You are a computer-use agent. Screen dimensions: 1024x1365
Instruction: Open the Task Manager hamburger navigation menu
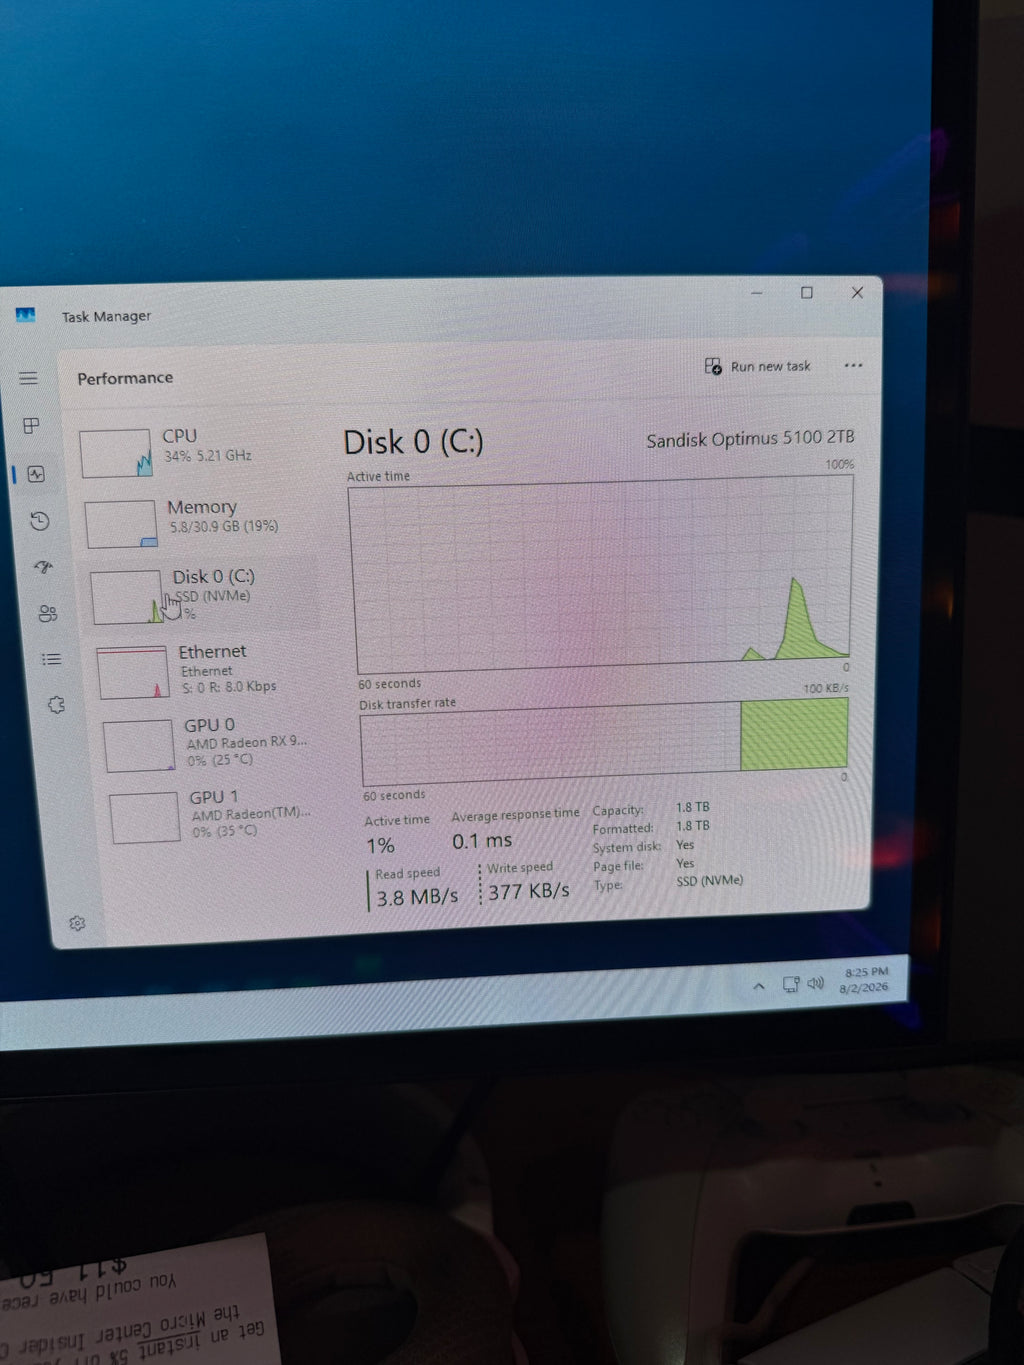point(28,378)
